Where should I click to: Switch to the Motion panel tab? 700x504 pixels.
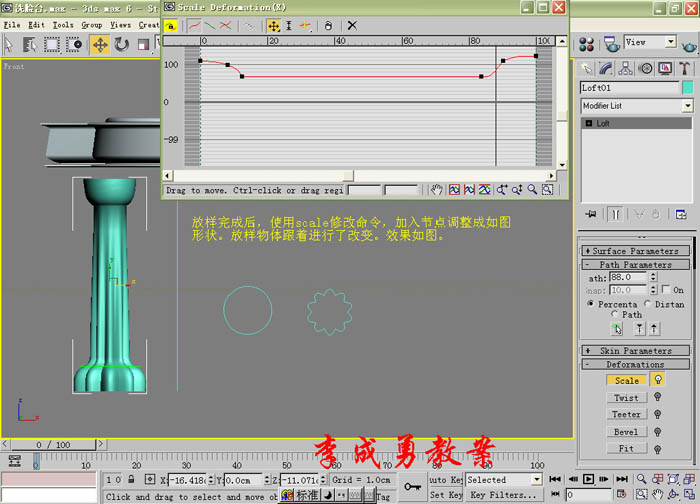645,68
